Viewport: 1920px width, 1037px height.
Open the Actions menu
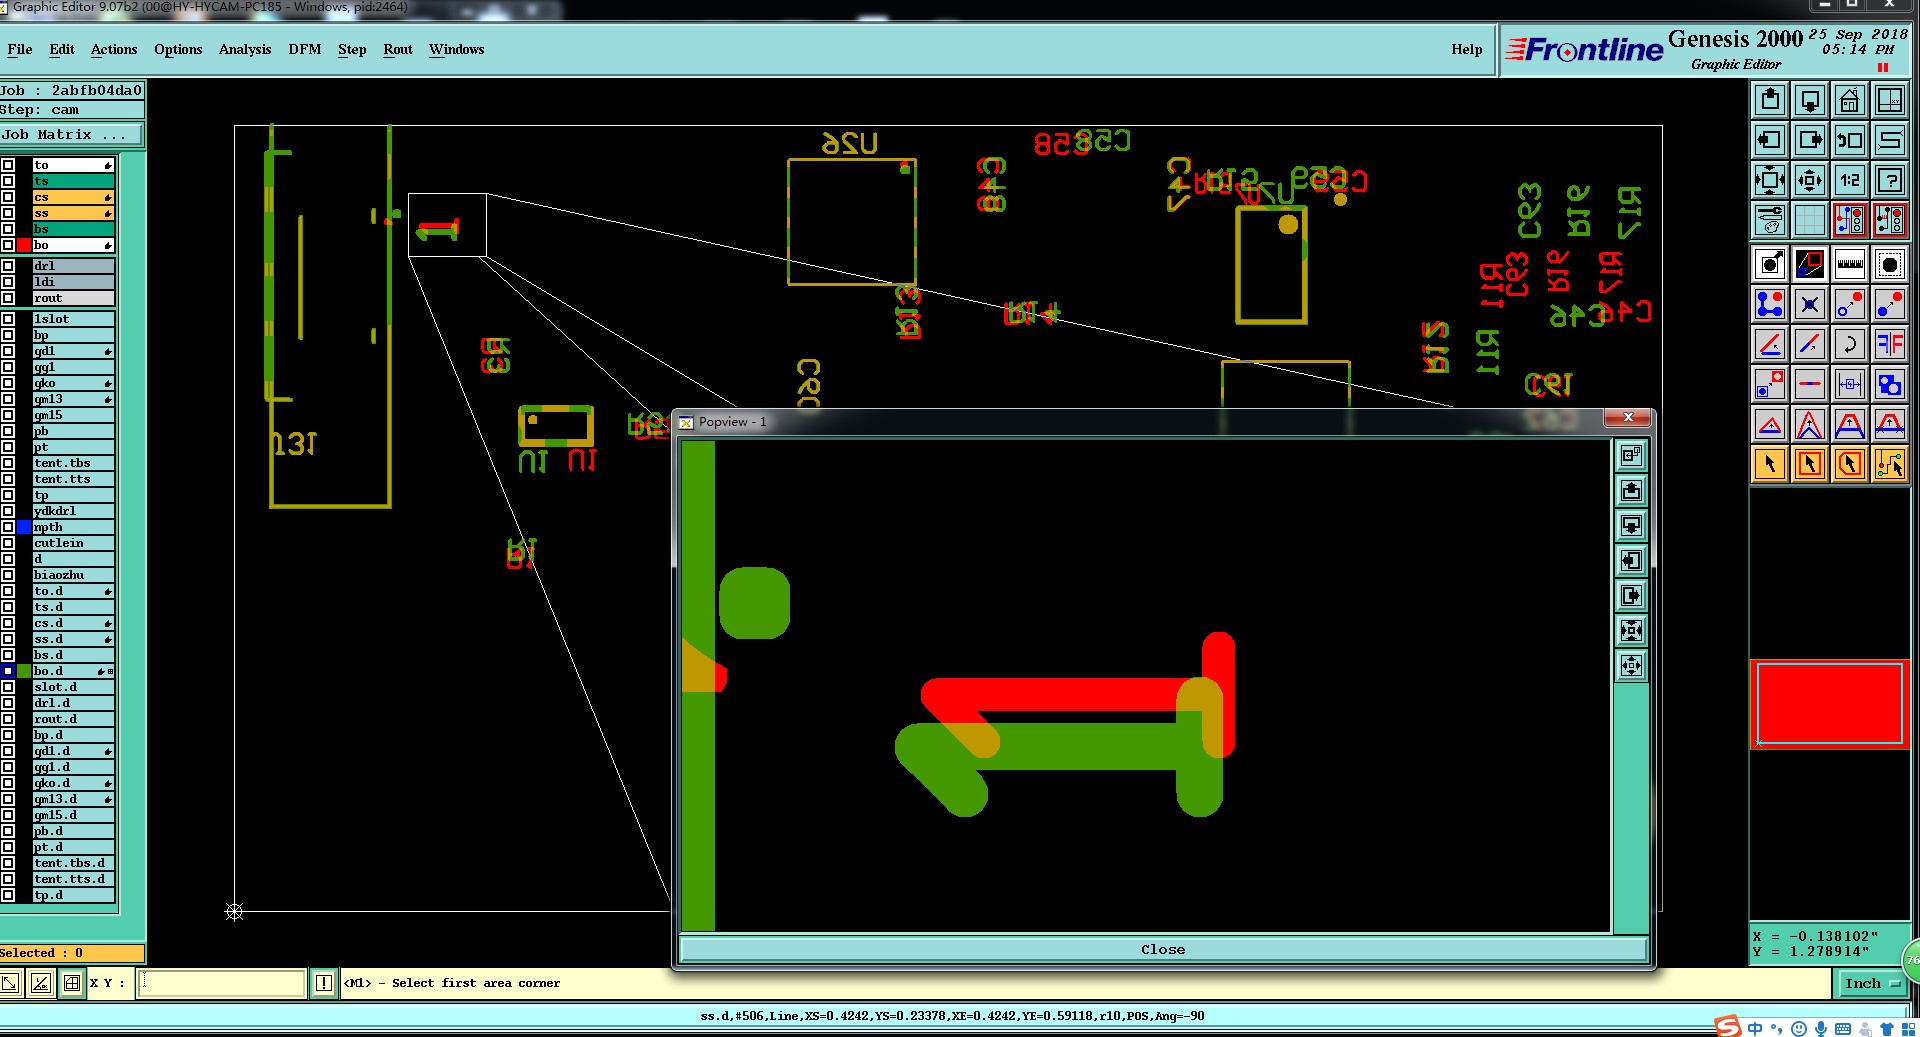[x=114, y=49]
